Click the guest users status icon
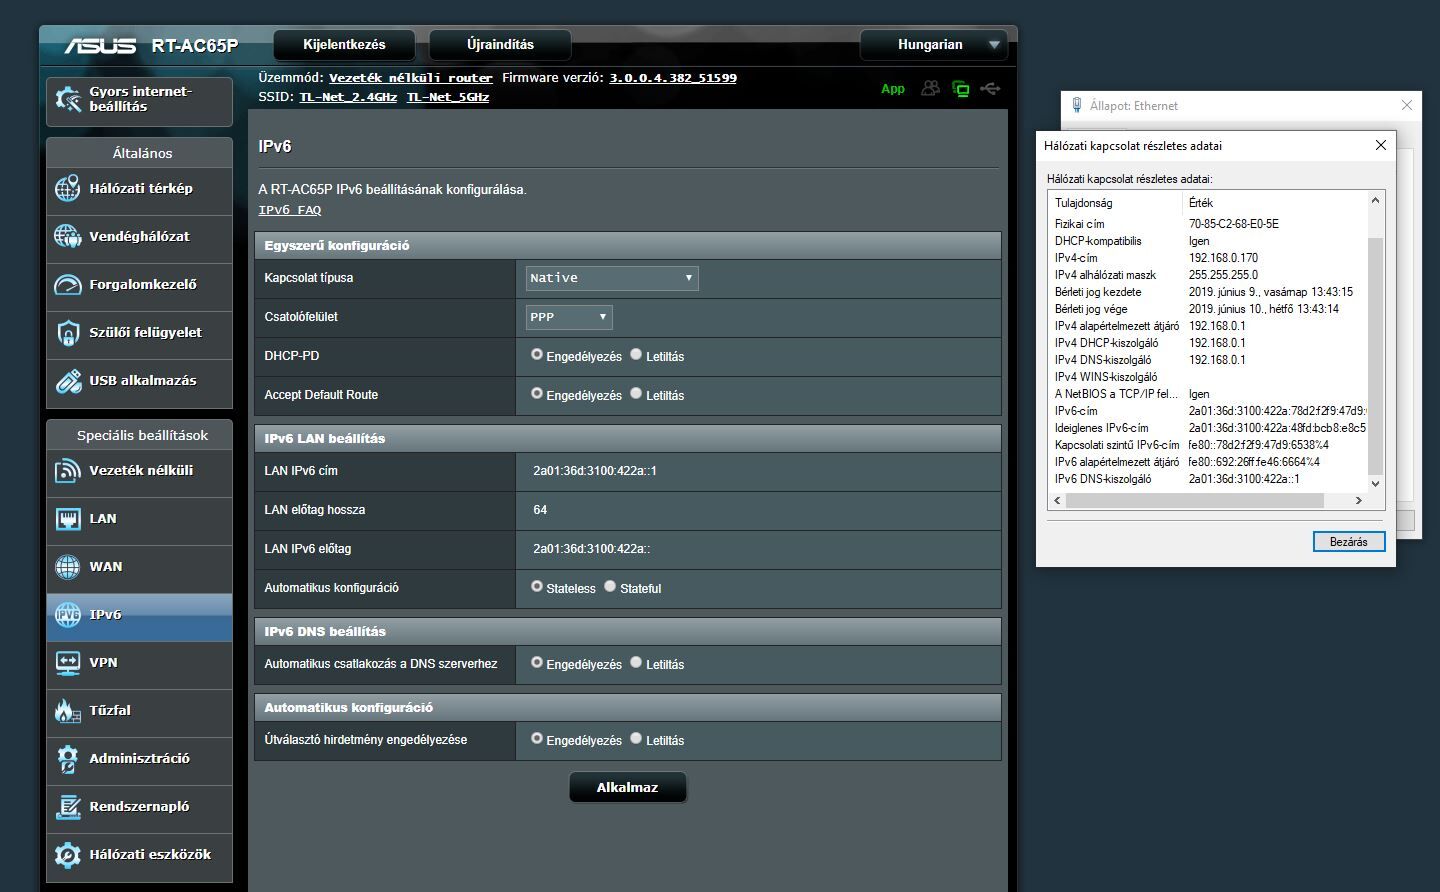 click(x=930, y=89)
